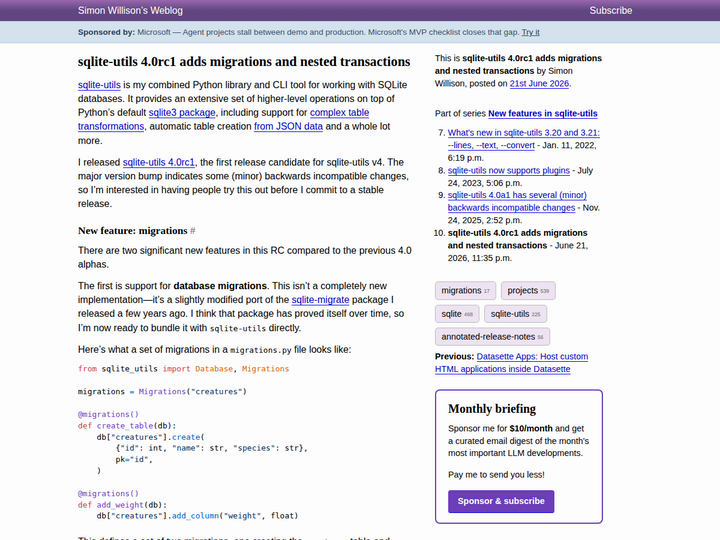This screenshot has height=540, width=720.
Task: Select the 'annotated-release-notes' tag
Action: tap(492, 337)
